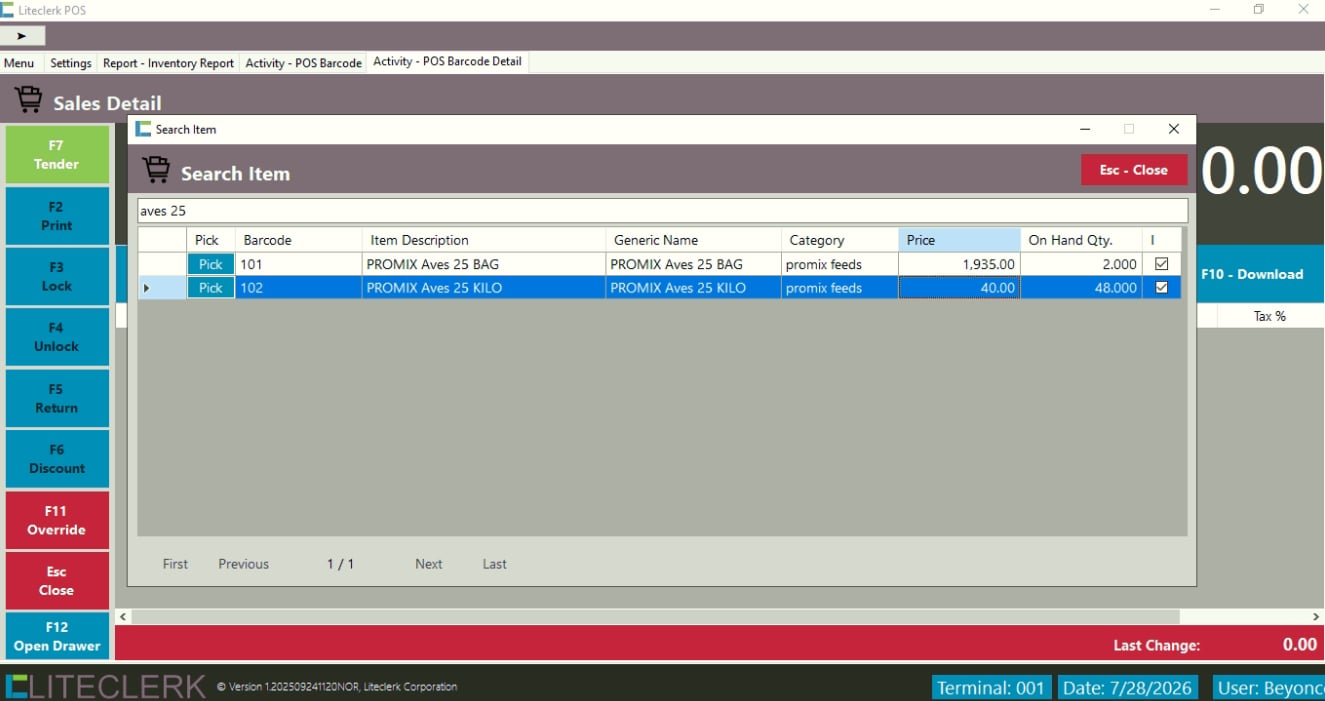Click the F5 Return button
The height and width of the screenshot is (701, 1325).
[57, 398]
